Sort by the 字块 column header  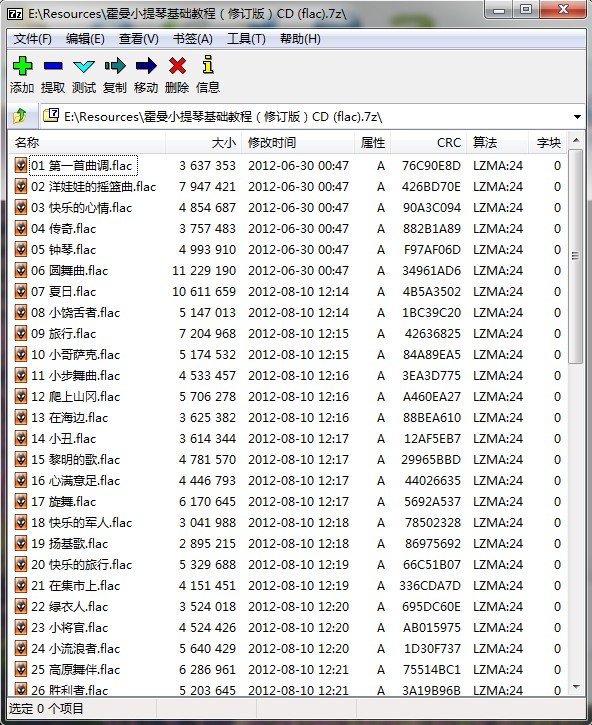click(548, 142)
